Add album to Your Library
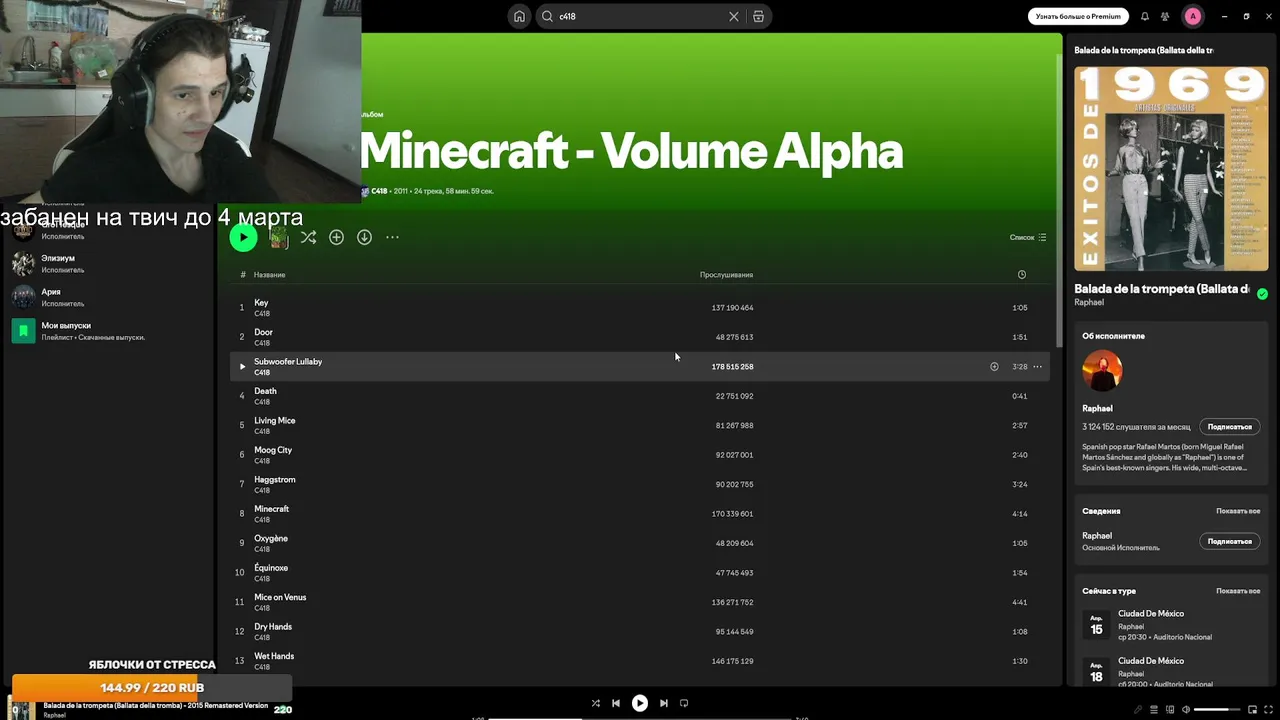The width and height of the screenshot is (1280, 720). tap(336, 237)
